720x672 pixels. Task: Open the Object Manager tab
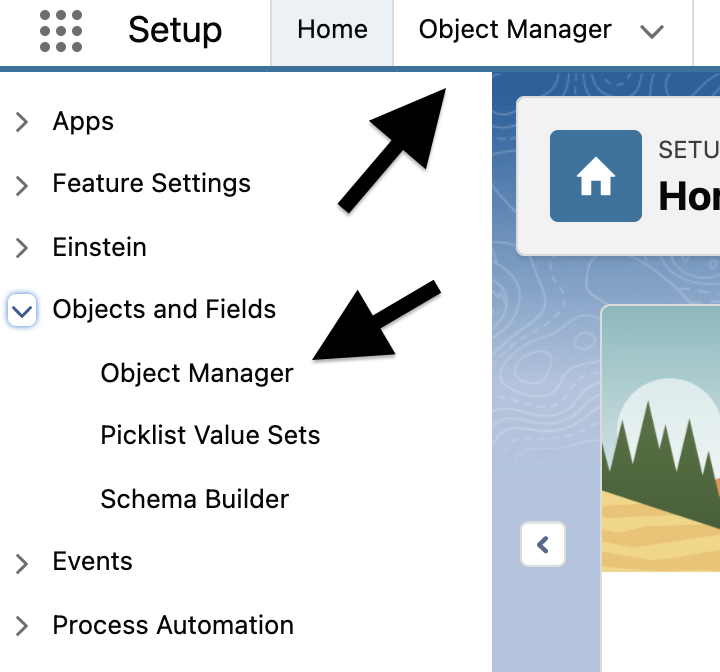pyautogui.click(x=515, y=30)
